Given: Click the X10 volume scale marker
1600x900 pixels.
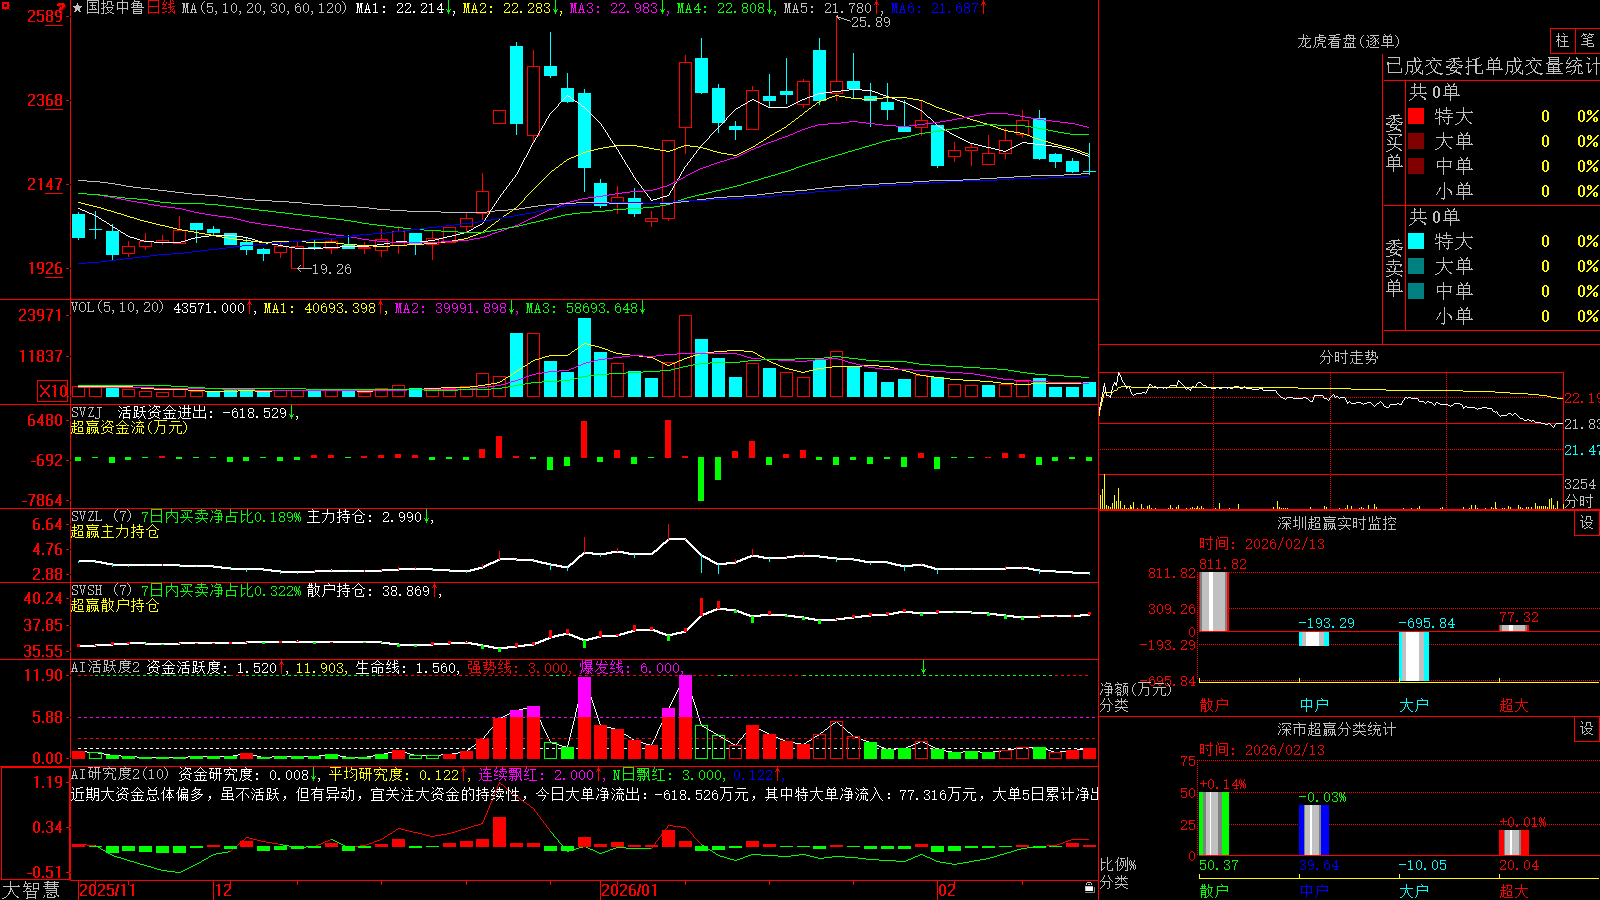Looking at the screenshot, I should click(x=54, y=391).
